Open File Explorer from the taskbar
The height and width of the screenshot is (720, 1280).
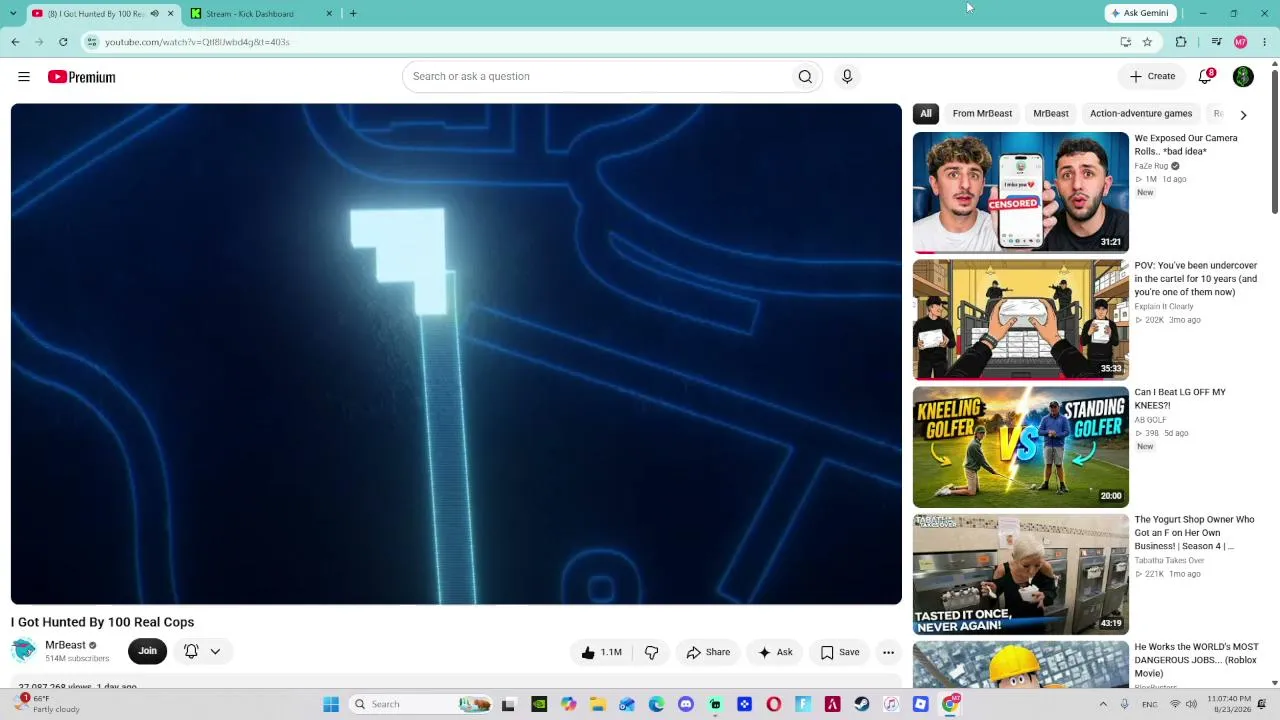597,704
